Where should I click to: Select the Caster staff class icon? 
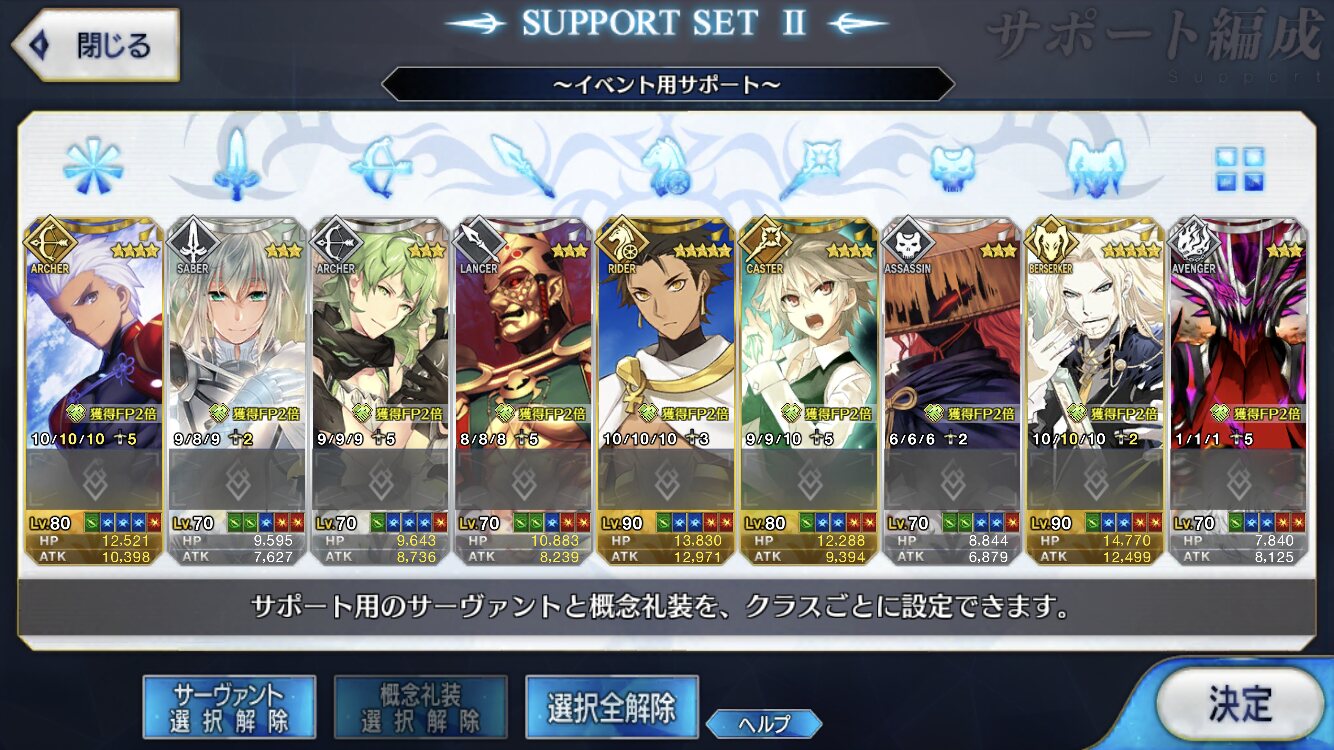[x=810, y=166]
